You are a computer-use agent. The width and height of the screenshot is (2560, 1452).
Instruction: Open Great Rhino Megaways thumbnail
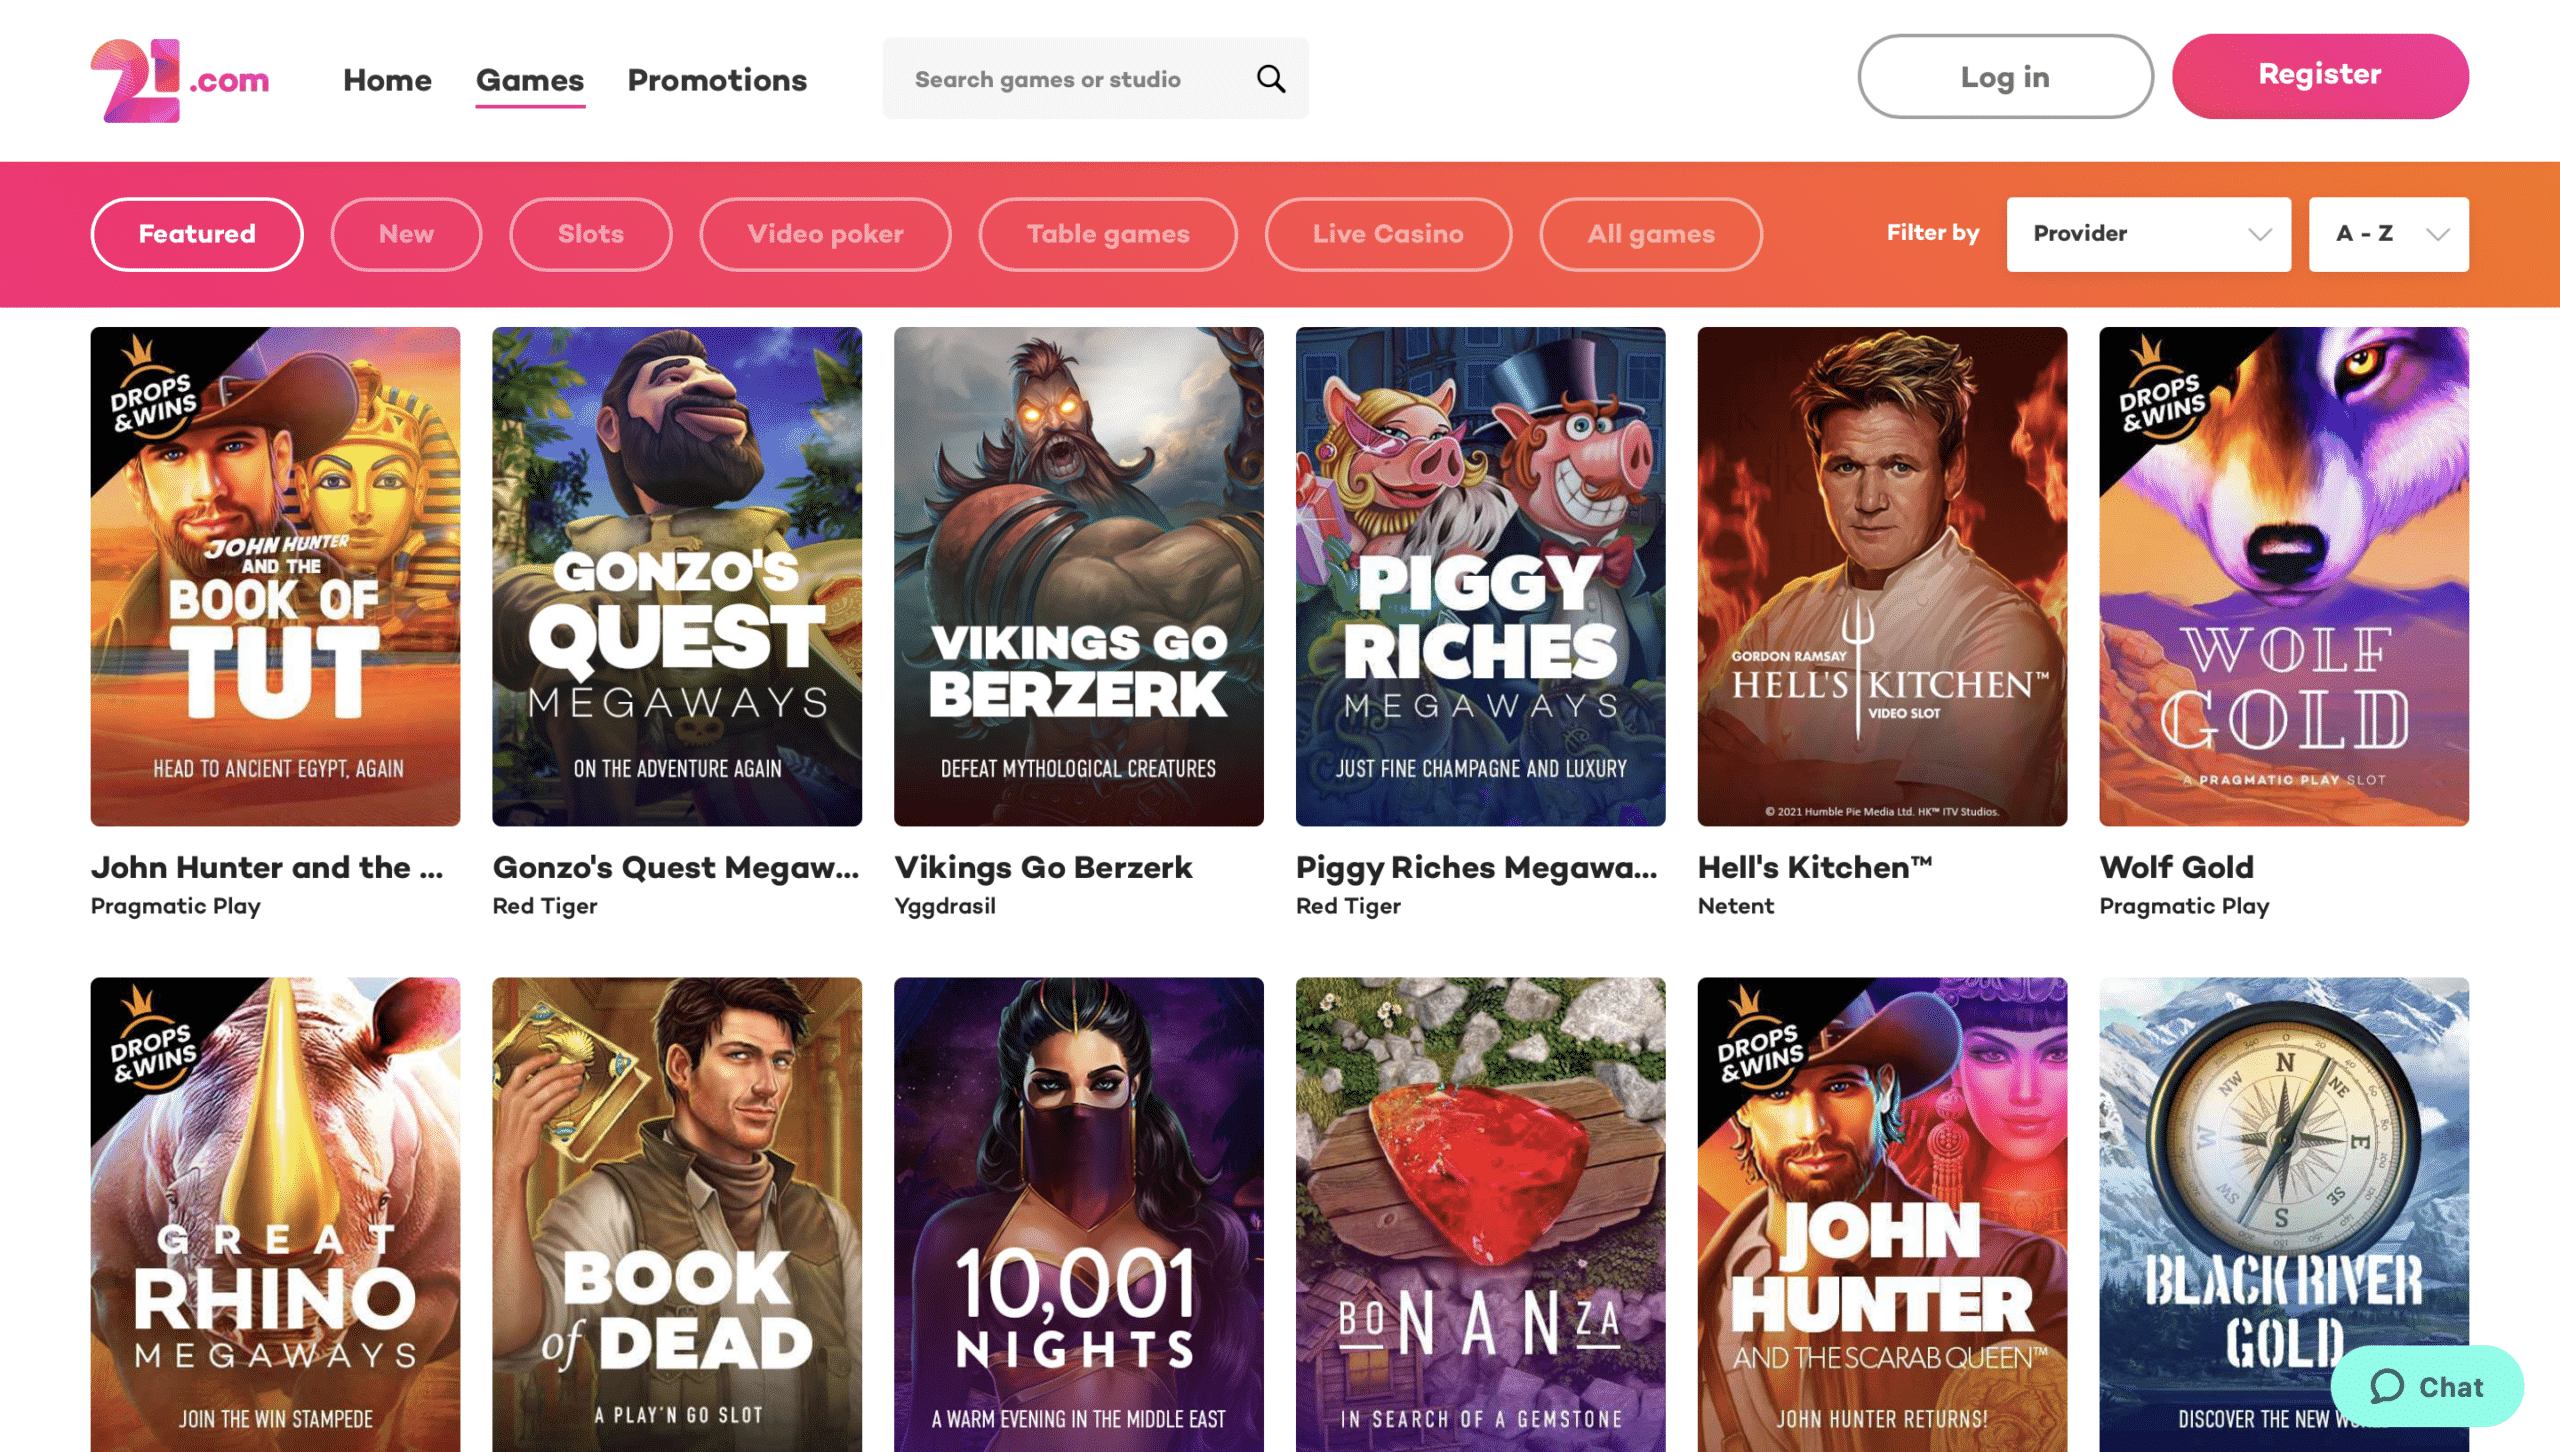(275, 1214)
